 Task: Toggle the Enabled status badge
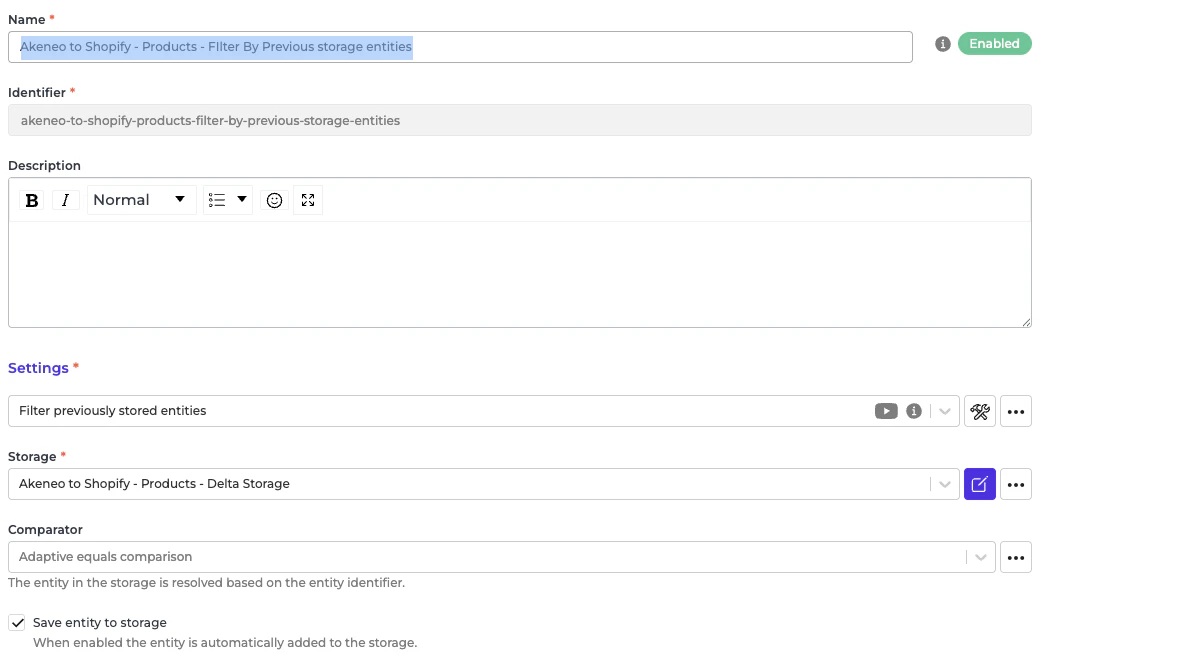point(994,44)
